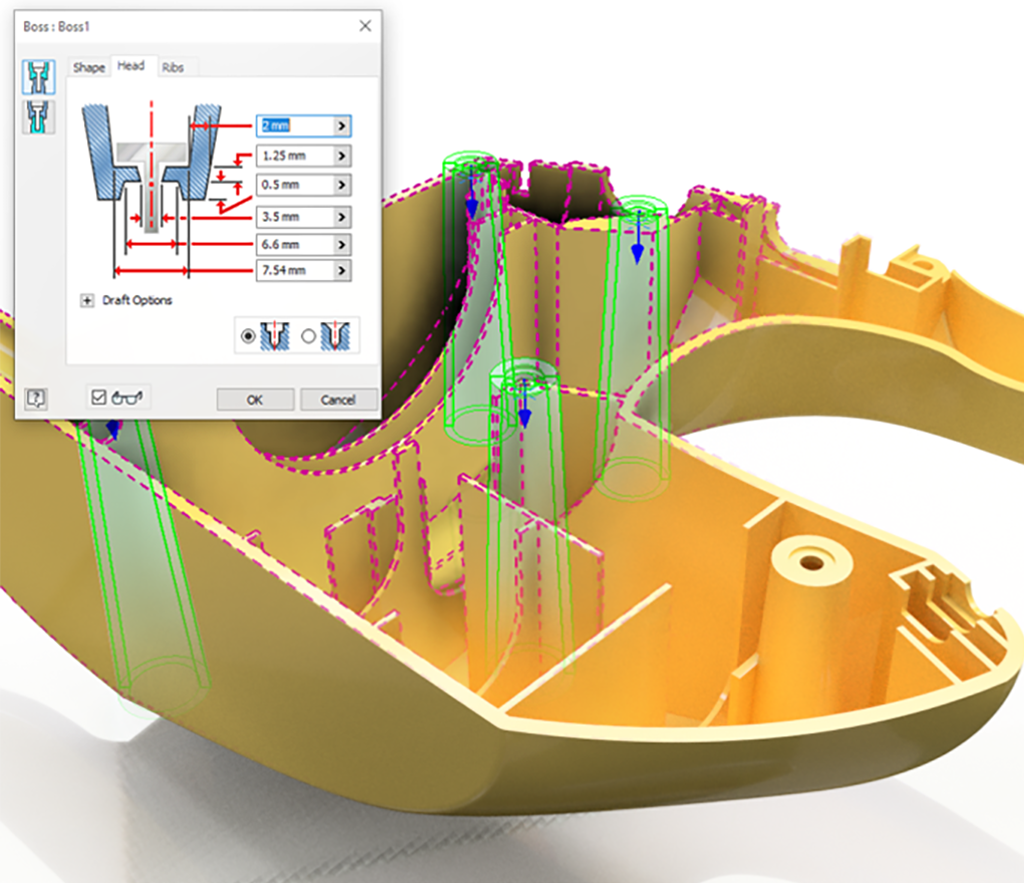Close the Boss dialog with X
1024x883 pixels.
365,26
